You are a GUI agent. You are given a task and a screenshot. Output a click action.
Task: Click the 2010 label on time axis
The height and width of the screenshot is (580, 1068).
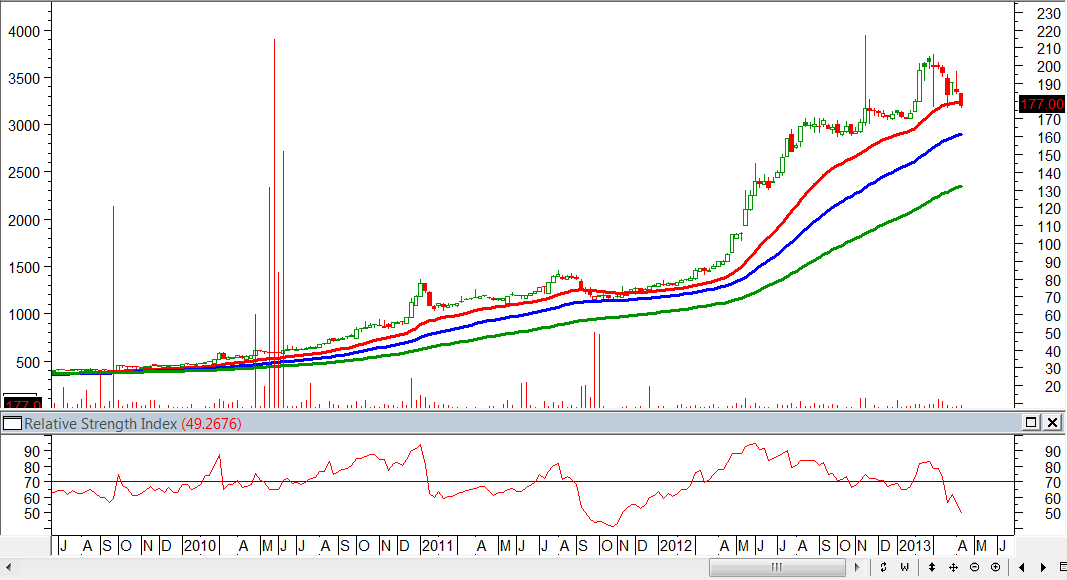(x=200, y=546)
